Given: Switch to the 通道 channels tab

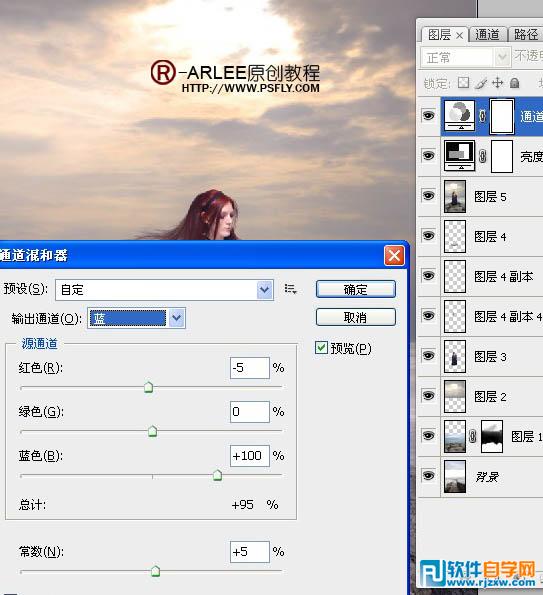Looking at the screenshot, I should point(488,35).
